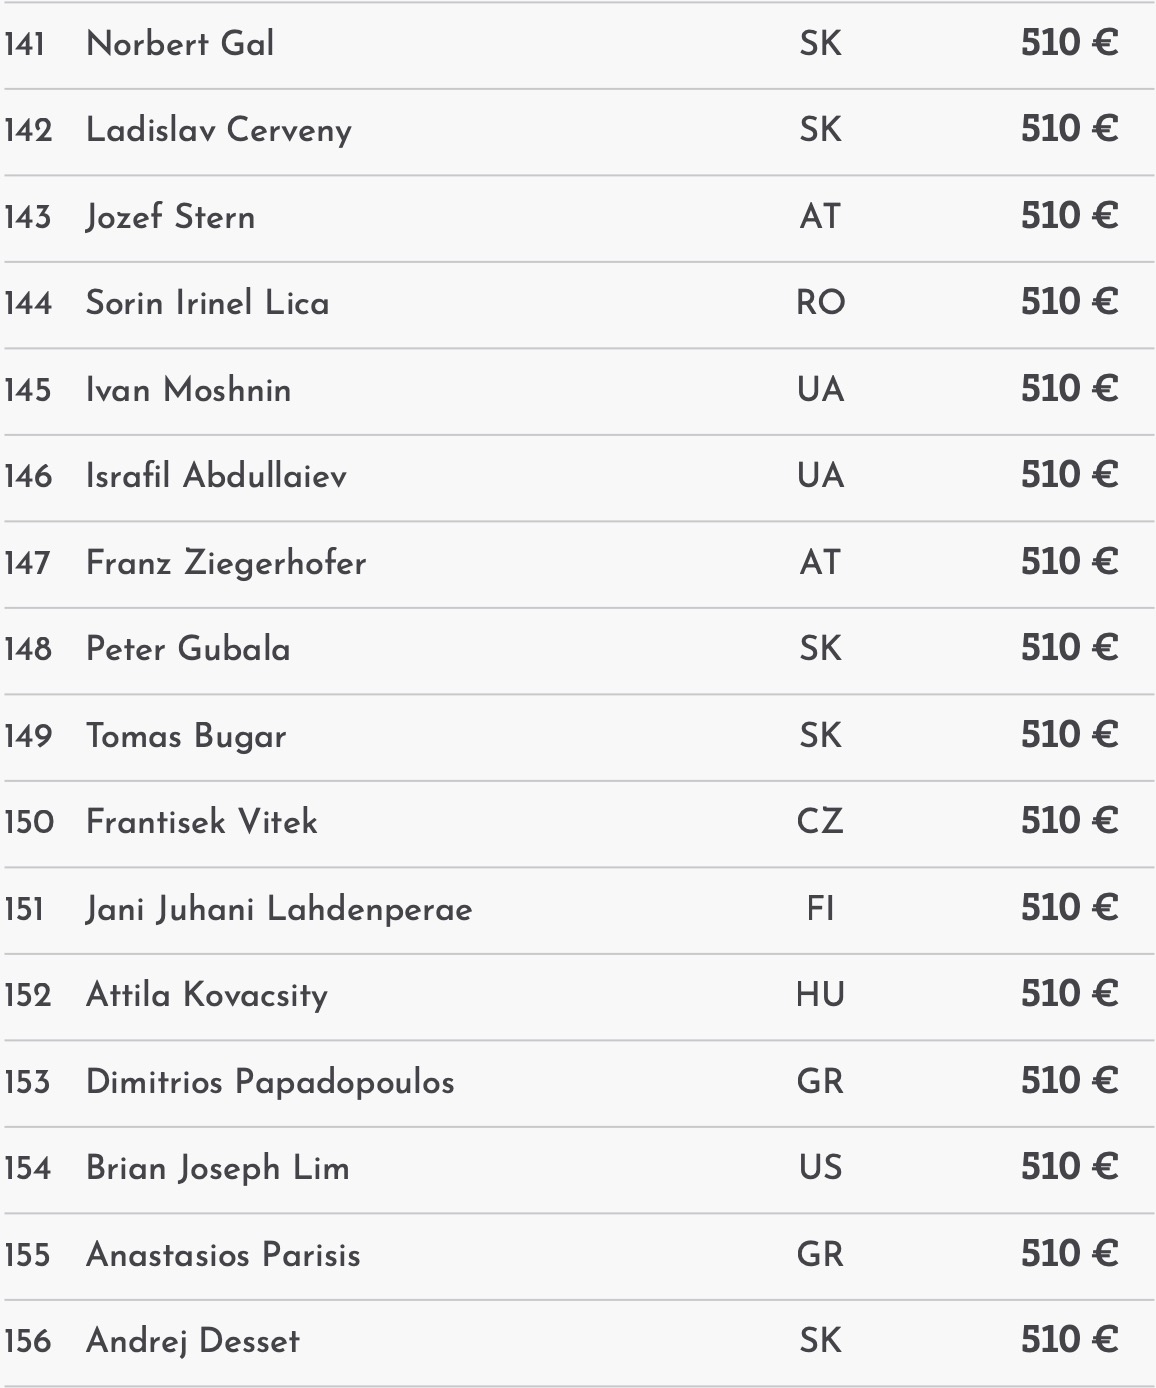Click on Jozef Stern's name

pos(170,217)
